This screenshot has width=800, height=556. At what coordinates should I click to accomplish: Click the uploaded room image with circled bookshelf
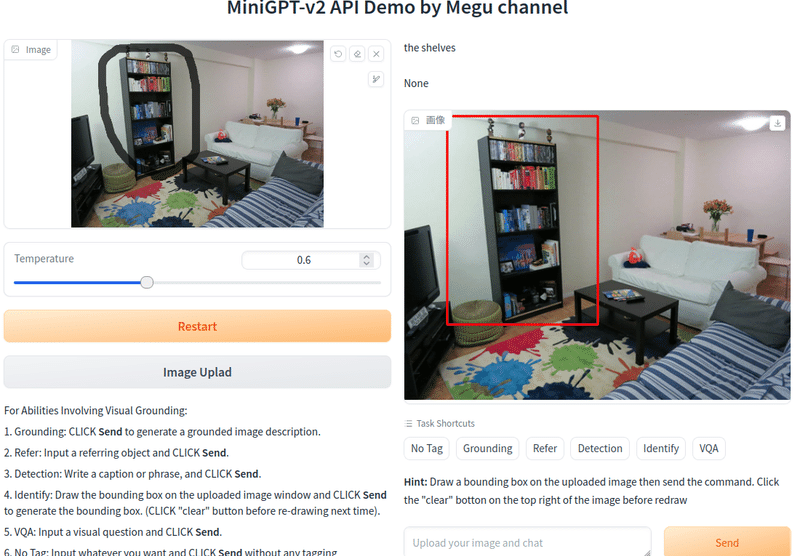(197, 134)
